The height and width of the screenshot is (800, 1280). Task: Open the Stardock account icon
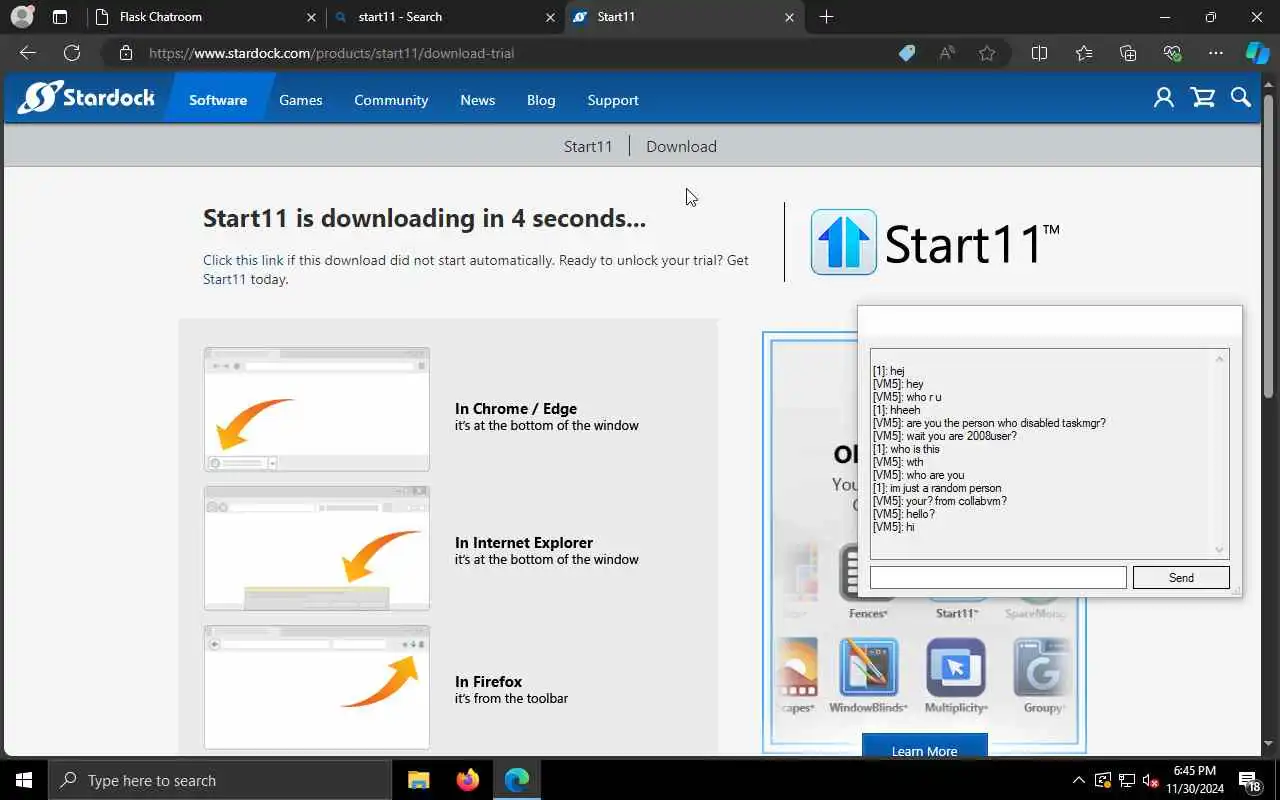(x=1163, y=97)
